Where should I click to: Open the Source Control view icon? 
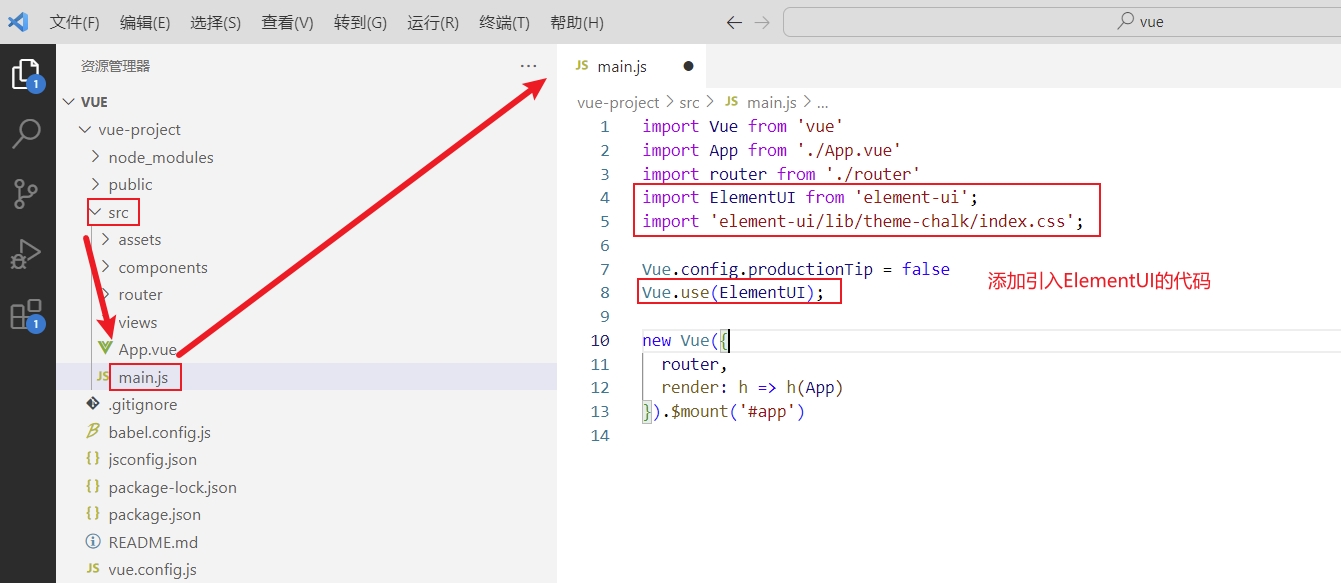[x=27, y=194]
